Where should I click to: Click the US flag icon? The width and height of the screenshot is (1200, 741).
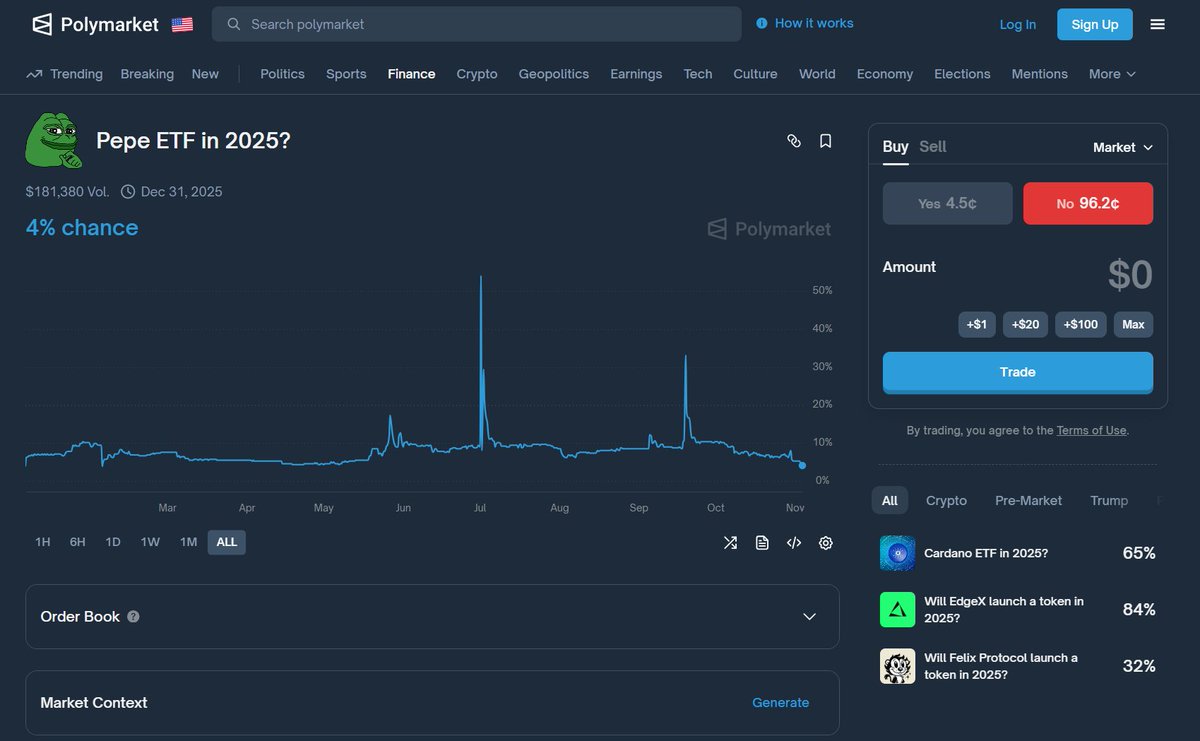(x=182, y=24)
